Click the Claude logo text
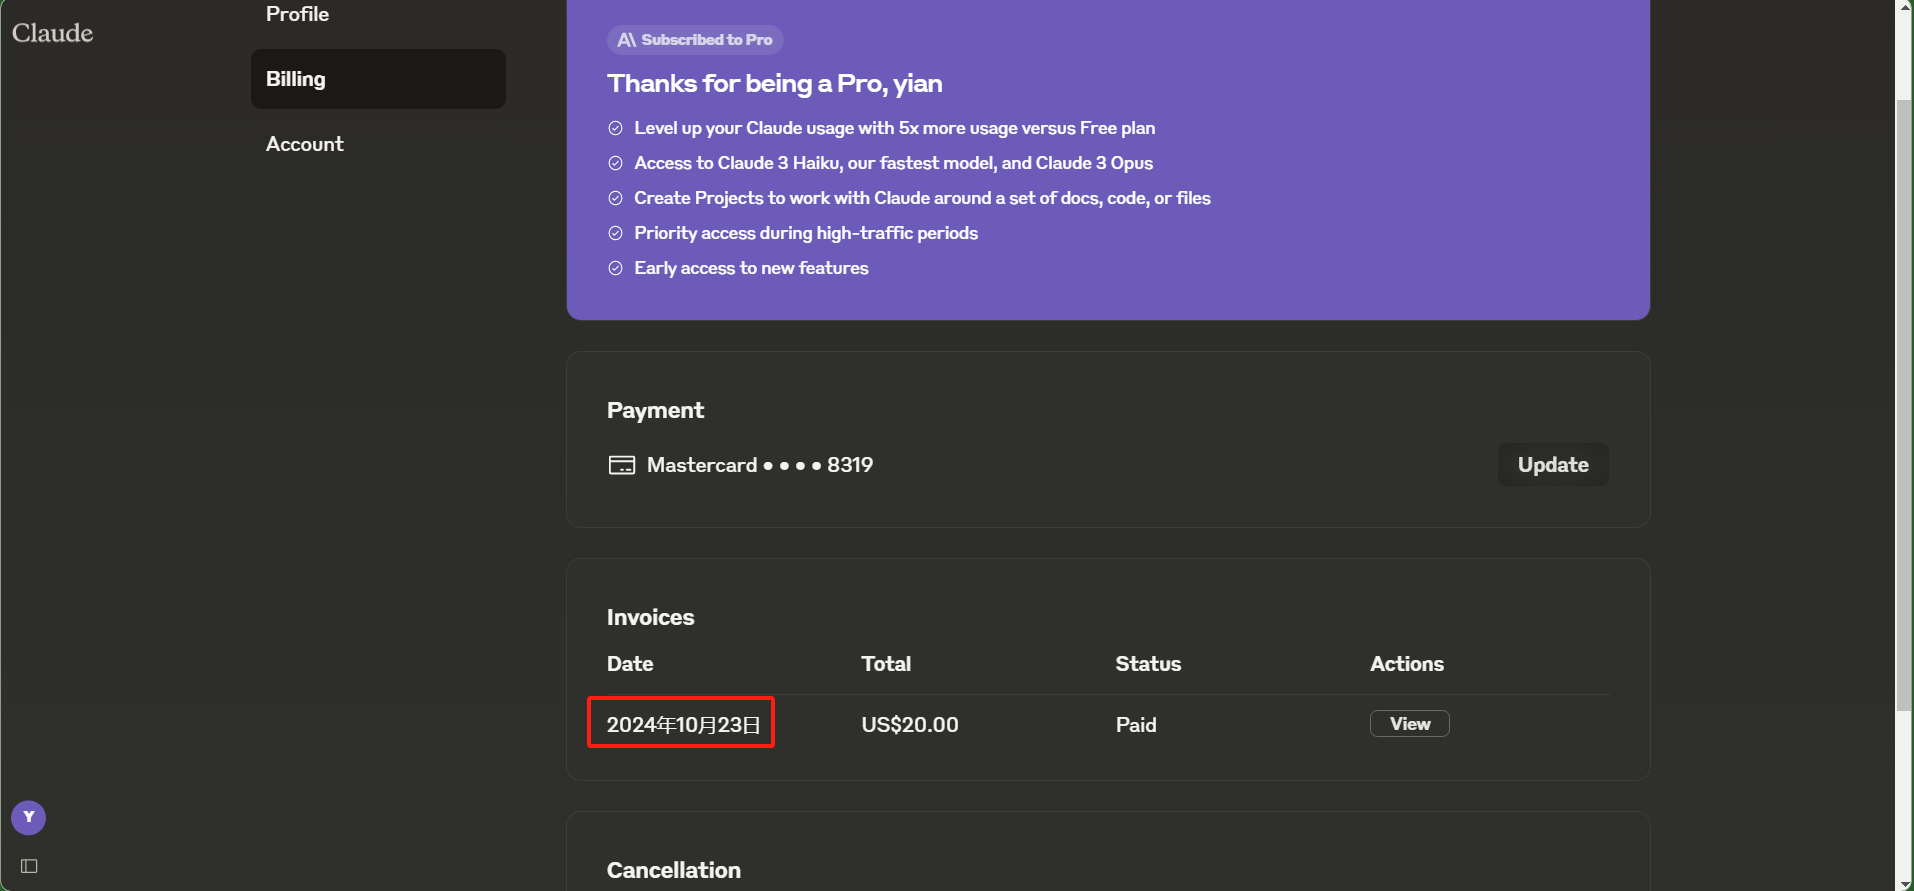 (x=52, y=33)
